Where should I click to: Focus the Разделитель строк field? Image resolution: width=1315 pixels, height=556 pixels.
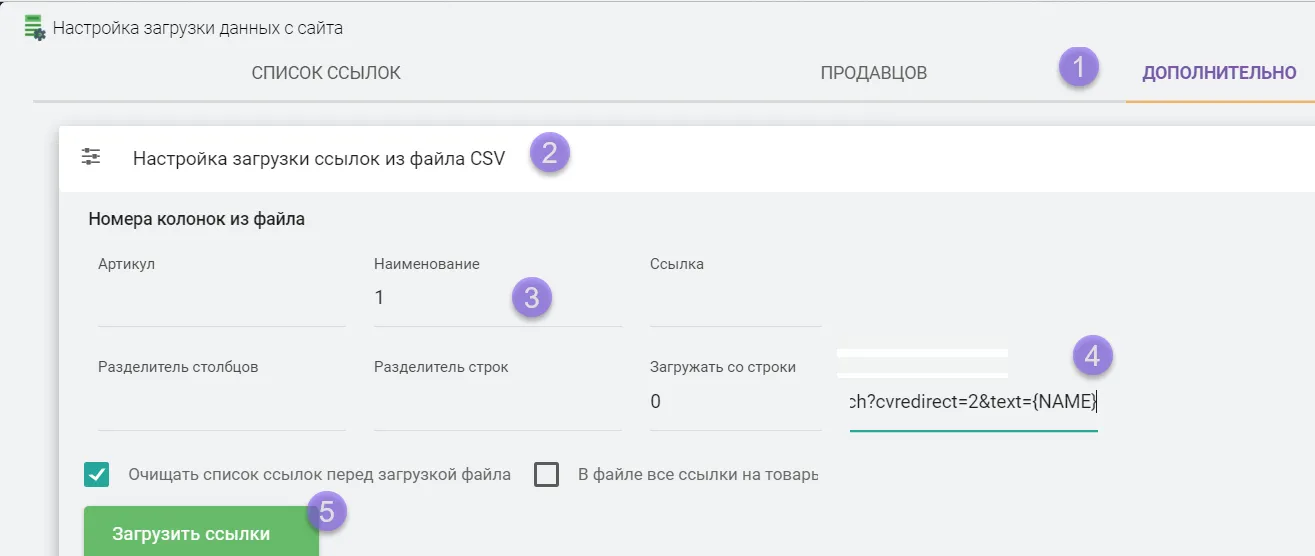[498, 402]
